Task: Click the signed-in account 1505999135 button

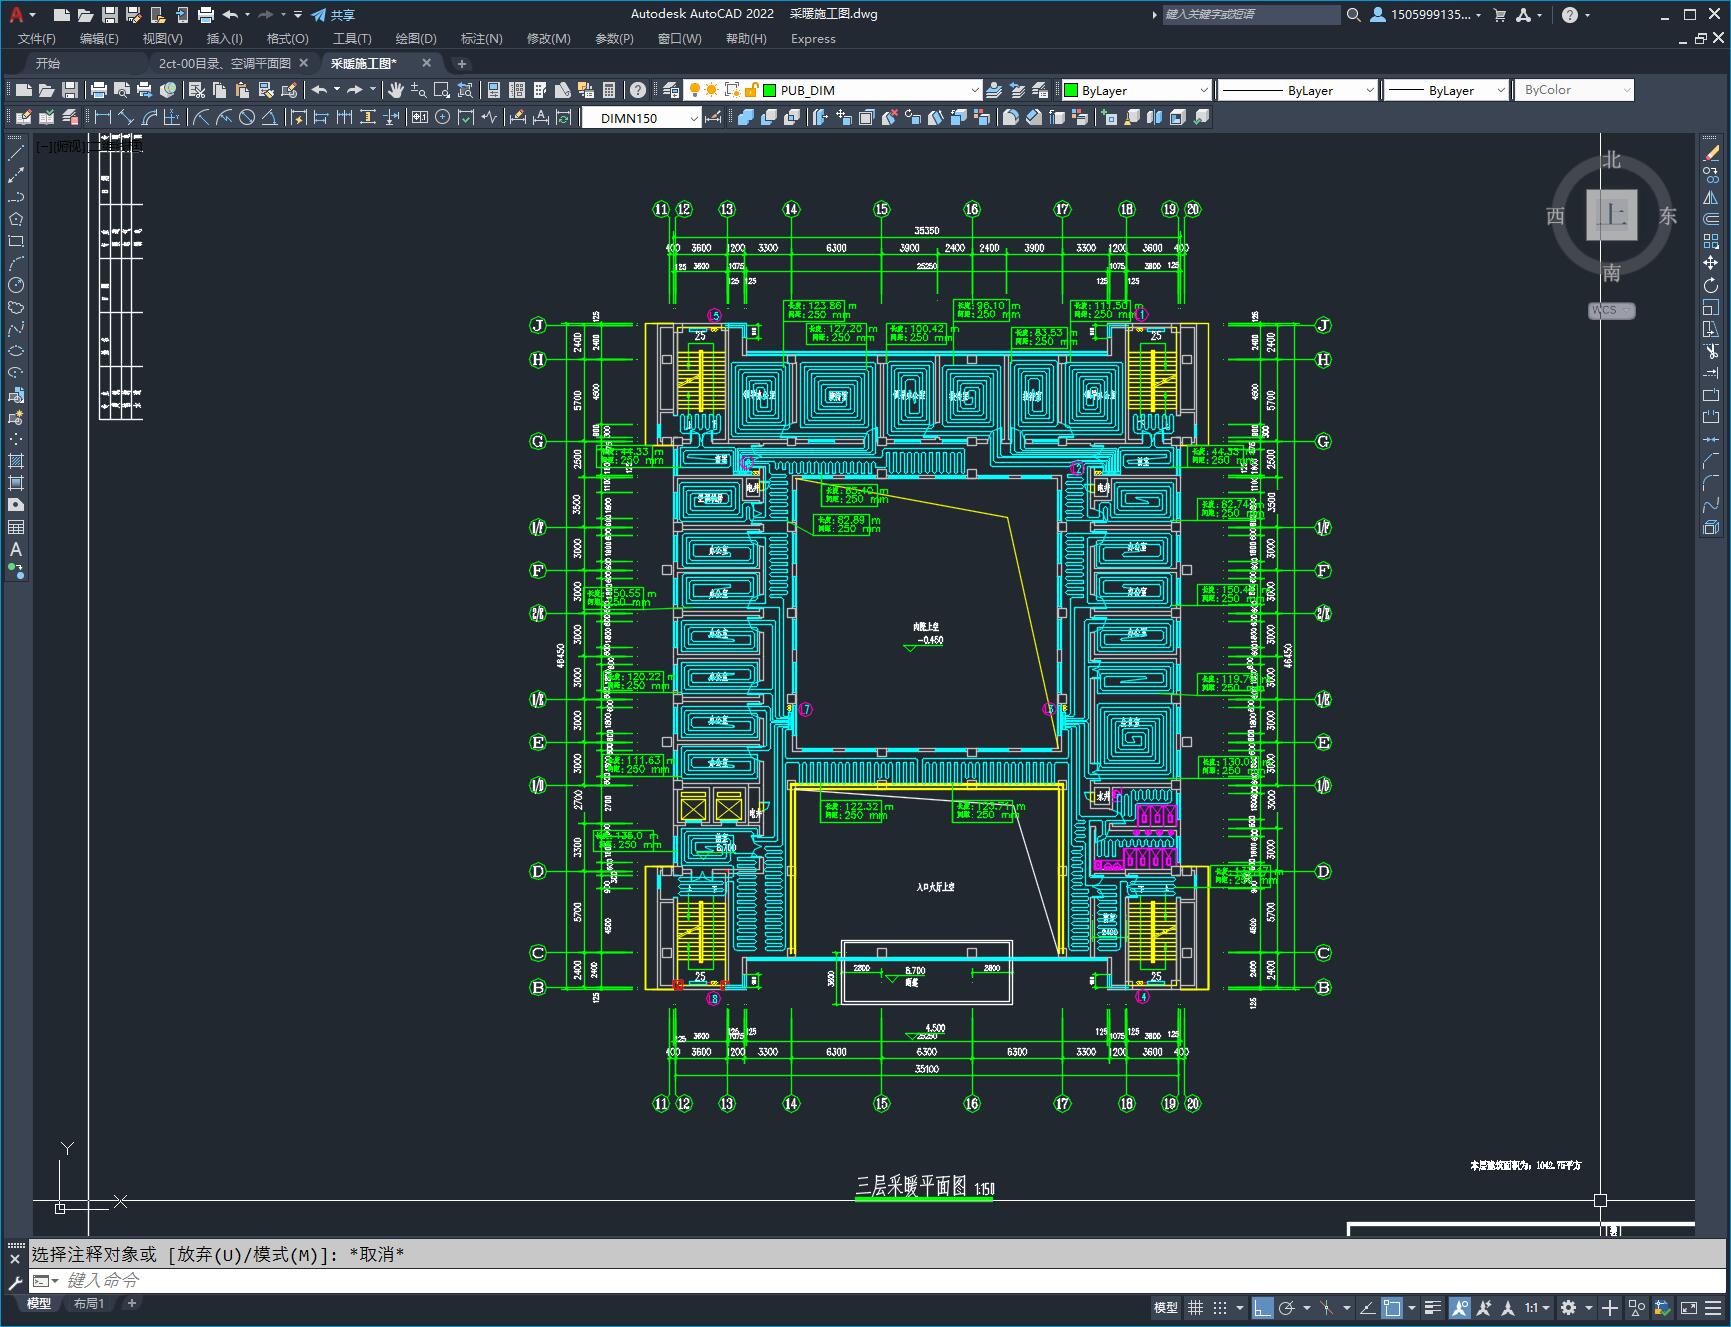Action: pyautogui.click(x=1427, y=15)
